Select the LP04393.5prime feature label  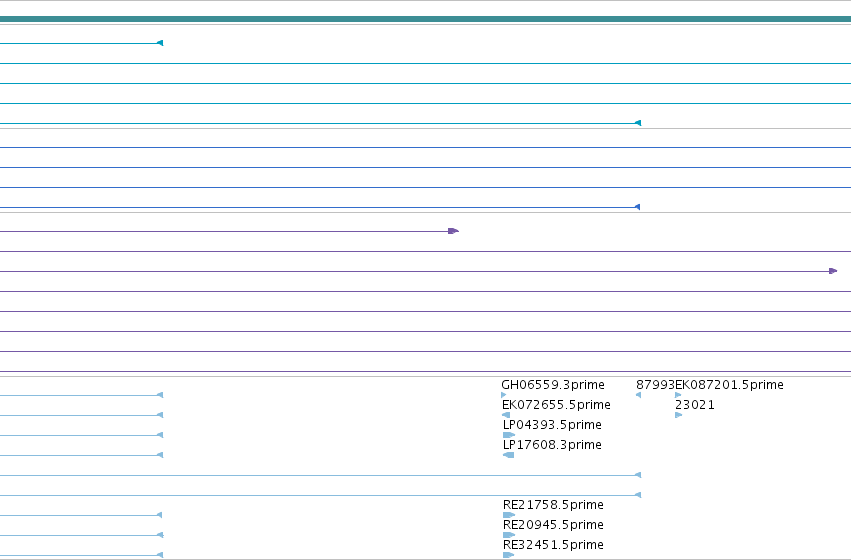tap(552, 425)
